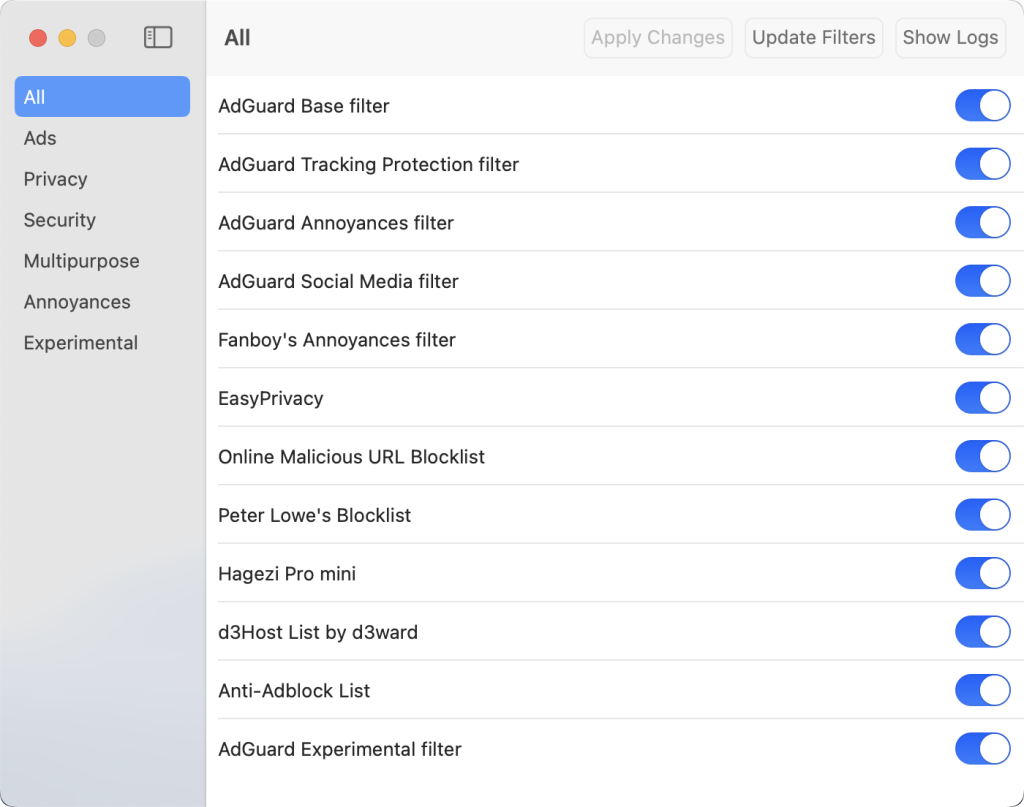Viewport: 1024px width, 807px height.
Task: Disable AdGuard Social Media filter
Action: pyautogui.click(x=982, y=281)
